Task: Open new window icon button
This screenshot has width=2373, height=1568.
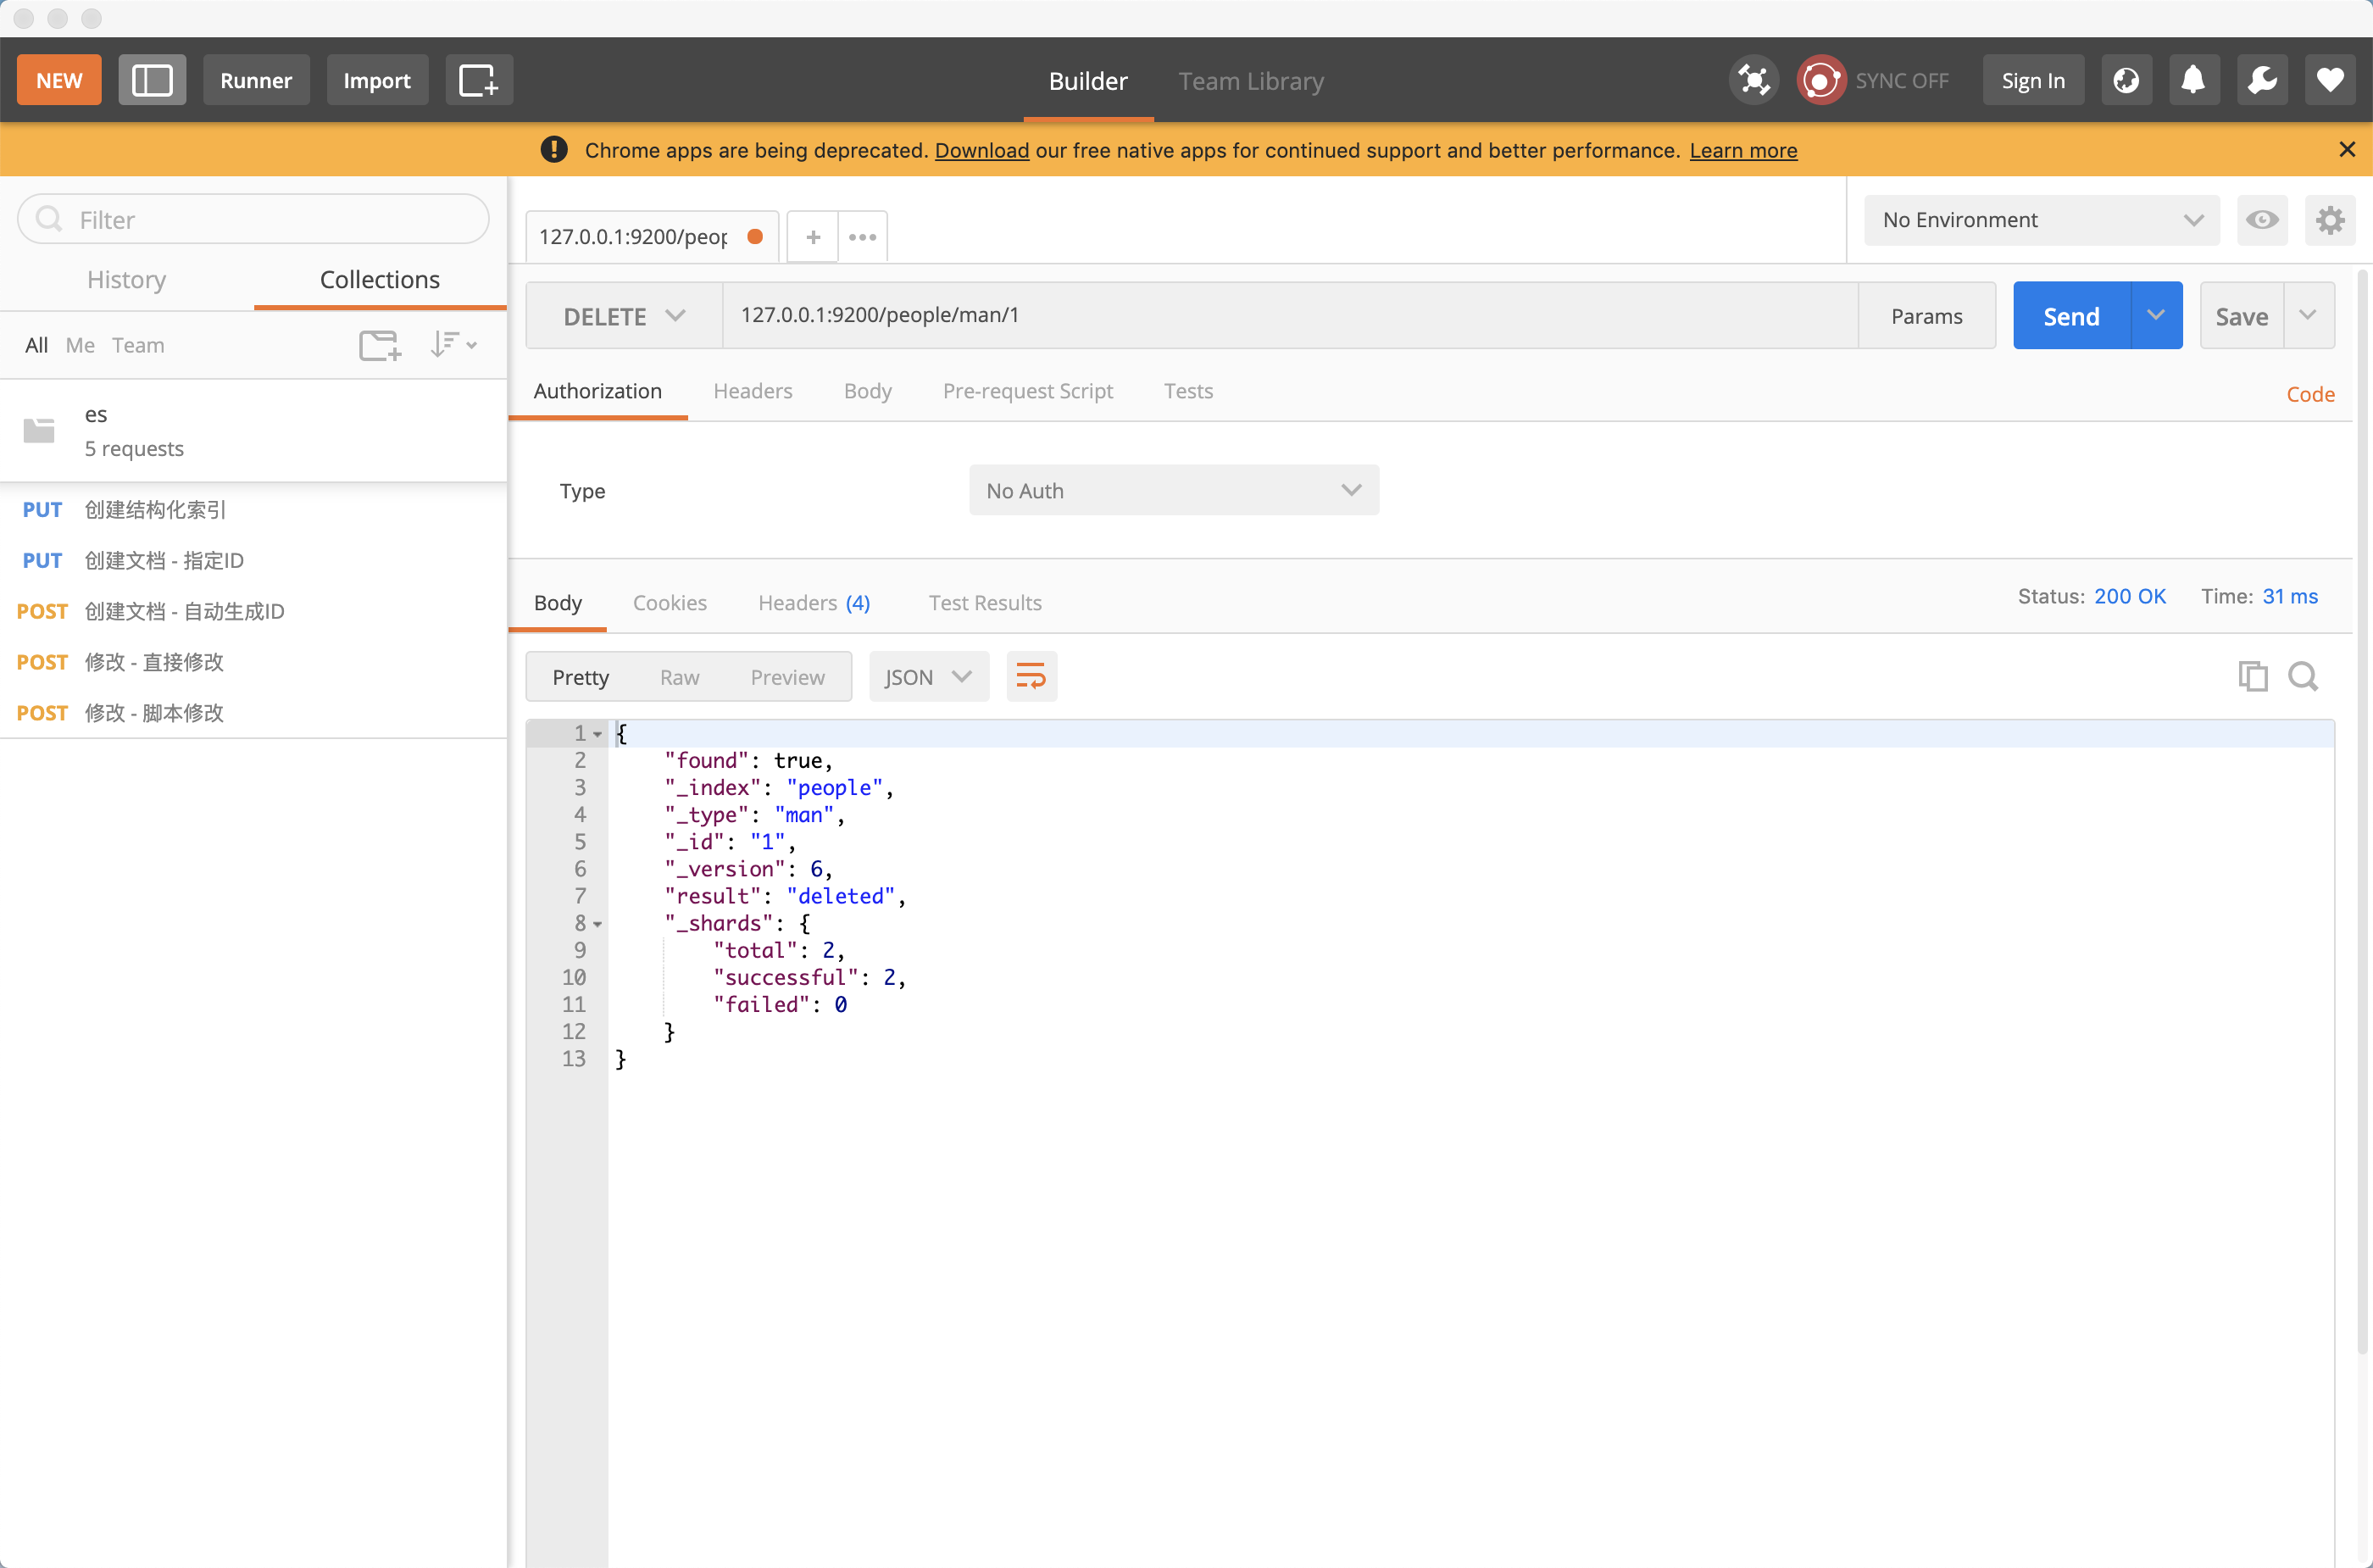Action: coord(478,80)
